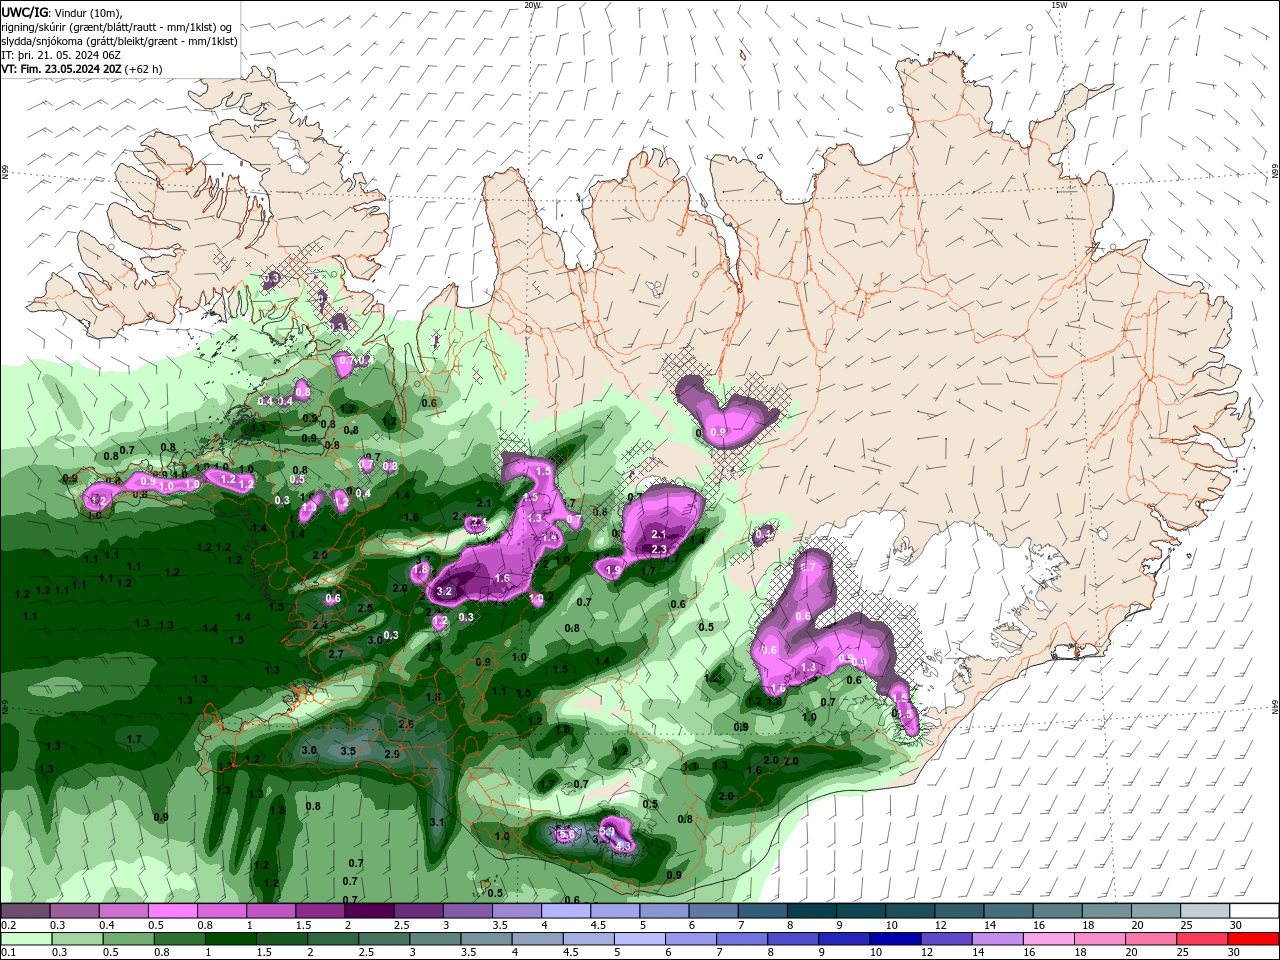
Task: Click the rain value '2.4' on the map
Action: (320, 625)
